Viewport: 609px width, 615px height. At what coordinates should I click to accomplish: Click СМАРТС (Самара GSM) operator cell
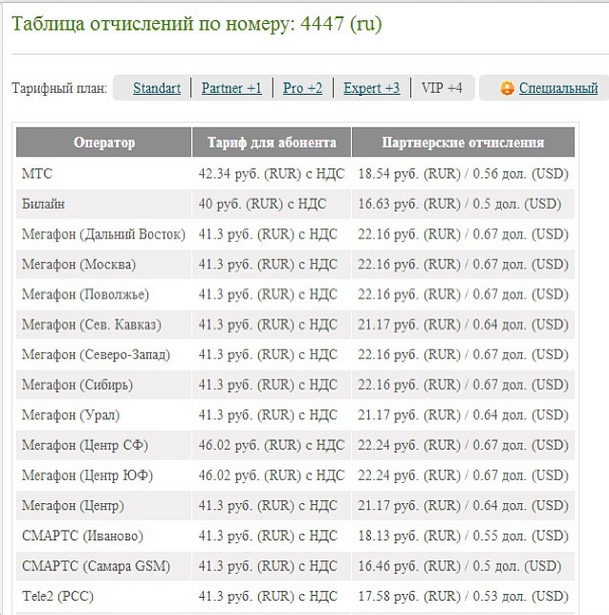click(104, 566)
